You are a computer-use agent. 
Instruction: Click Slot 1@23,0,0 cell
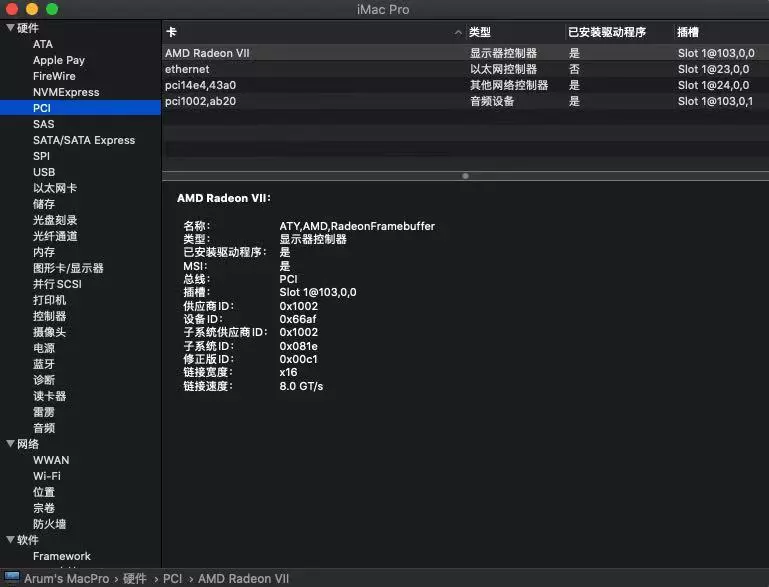[x=714, y=69]
